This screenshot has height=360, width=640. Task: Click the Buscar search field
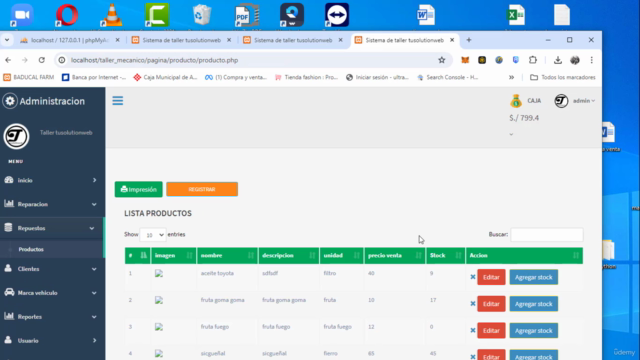547,235
